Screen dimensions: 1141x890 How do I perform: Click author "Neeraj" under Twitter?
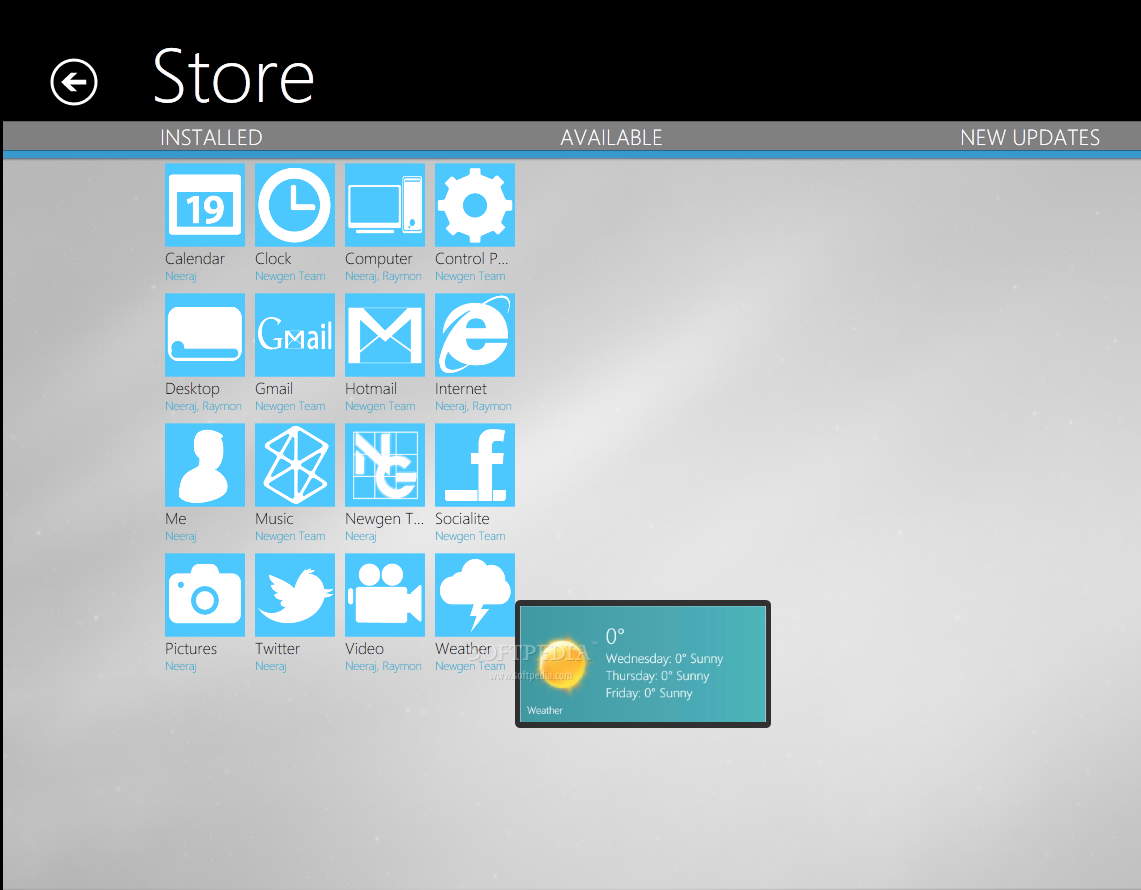pos(271,667)
